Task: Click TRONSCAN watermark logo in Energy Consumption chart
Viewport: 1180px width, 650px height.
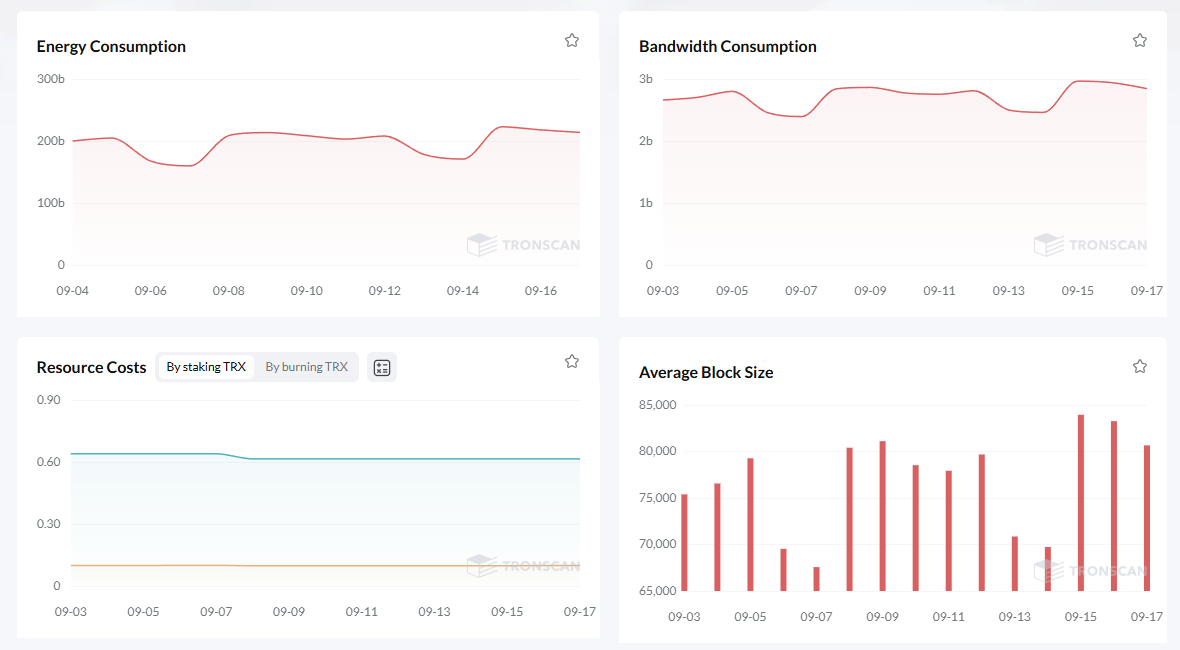Action: tap(523, 245)
